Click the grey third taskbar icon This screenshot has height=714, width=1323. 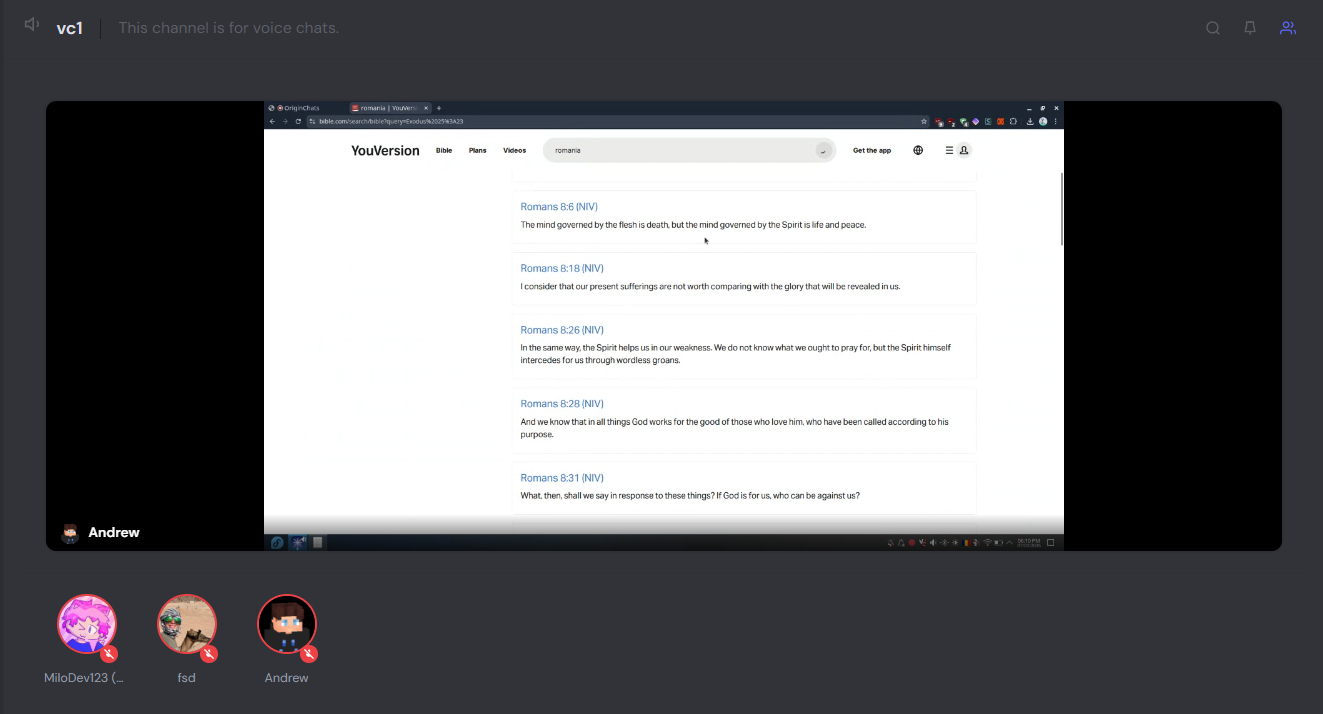(x=318, y=543)
